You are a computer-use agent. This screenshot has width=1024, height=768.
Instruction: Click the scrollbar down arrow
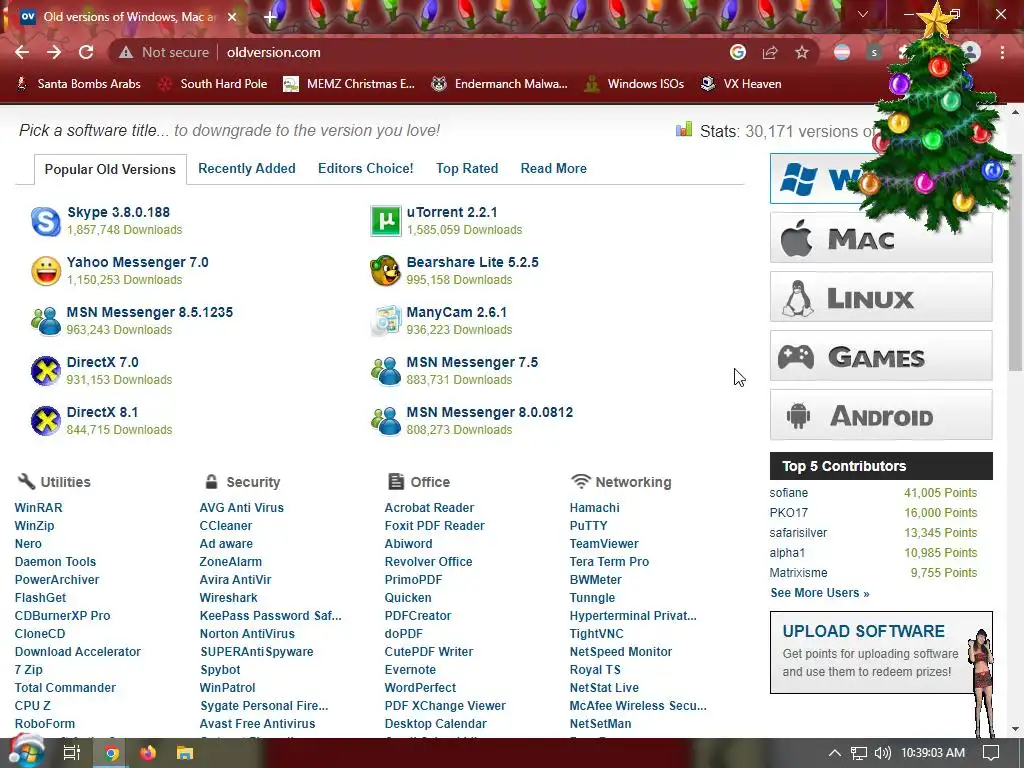pyautogui.click(x=1016, y=729)
